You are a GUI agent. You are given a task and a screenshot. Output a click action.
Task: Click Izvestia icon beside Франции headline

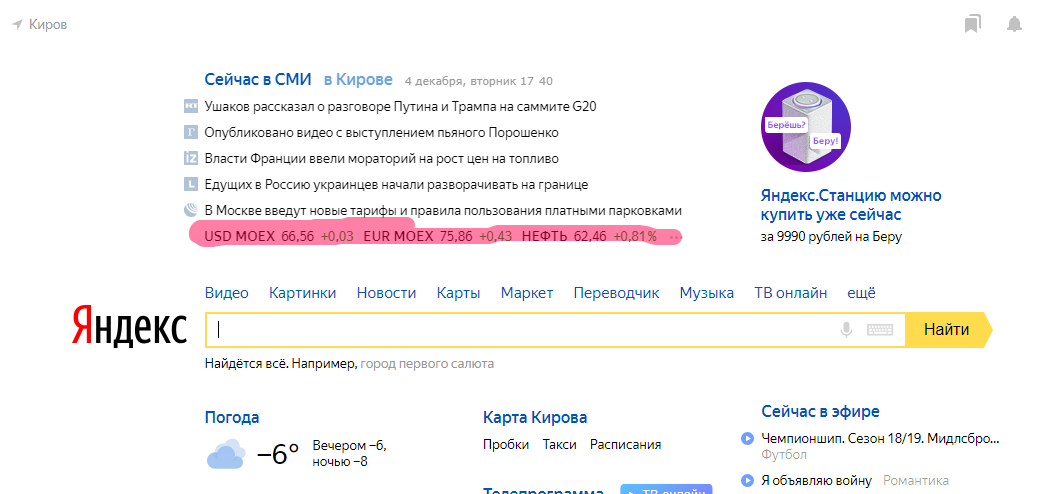(x=191, y=159)
